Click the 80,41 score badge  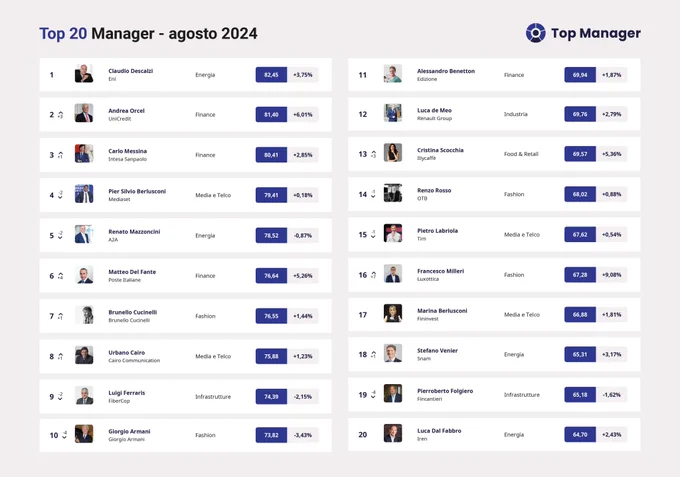[271, 155]
